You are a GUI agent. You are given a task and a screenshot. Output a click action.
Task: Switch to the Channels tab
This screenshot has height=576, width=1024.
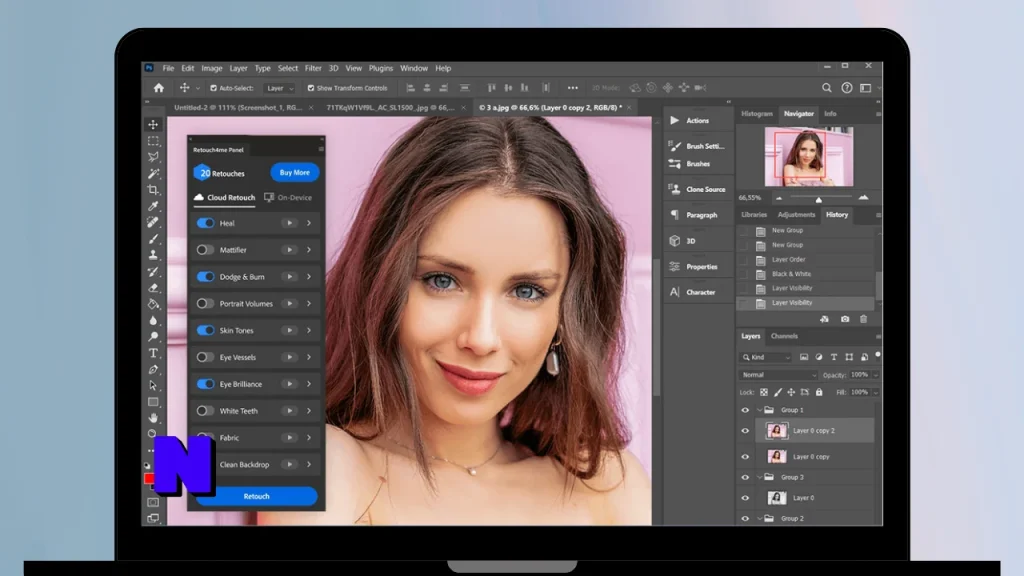pyautogui.click(x=784, y=336)
